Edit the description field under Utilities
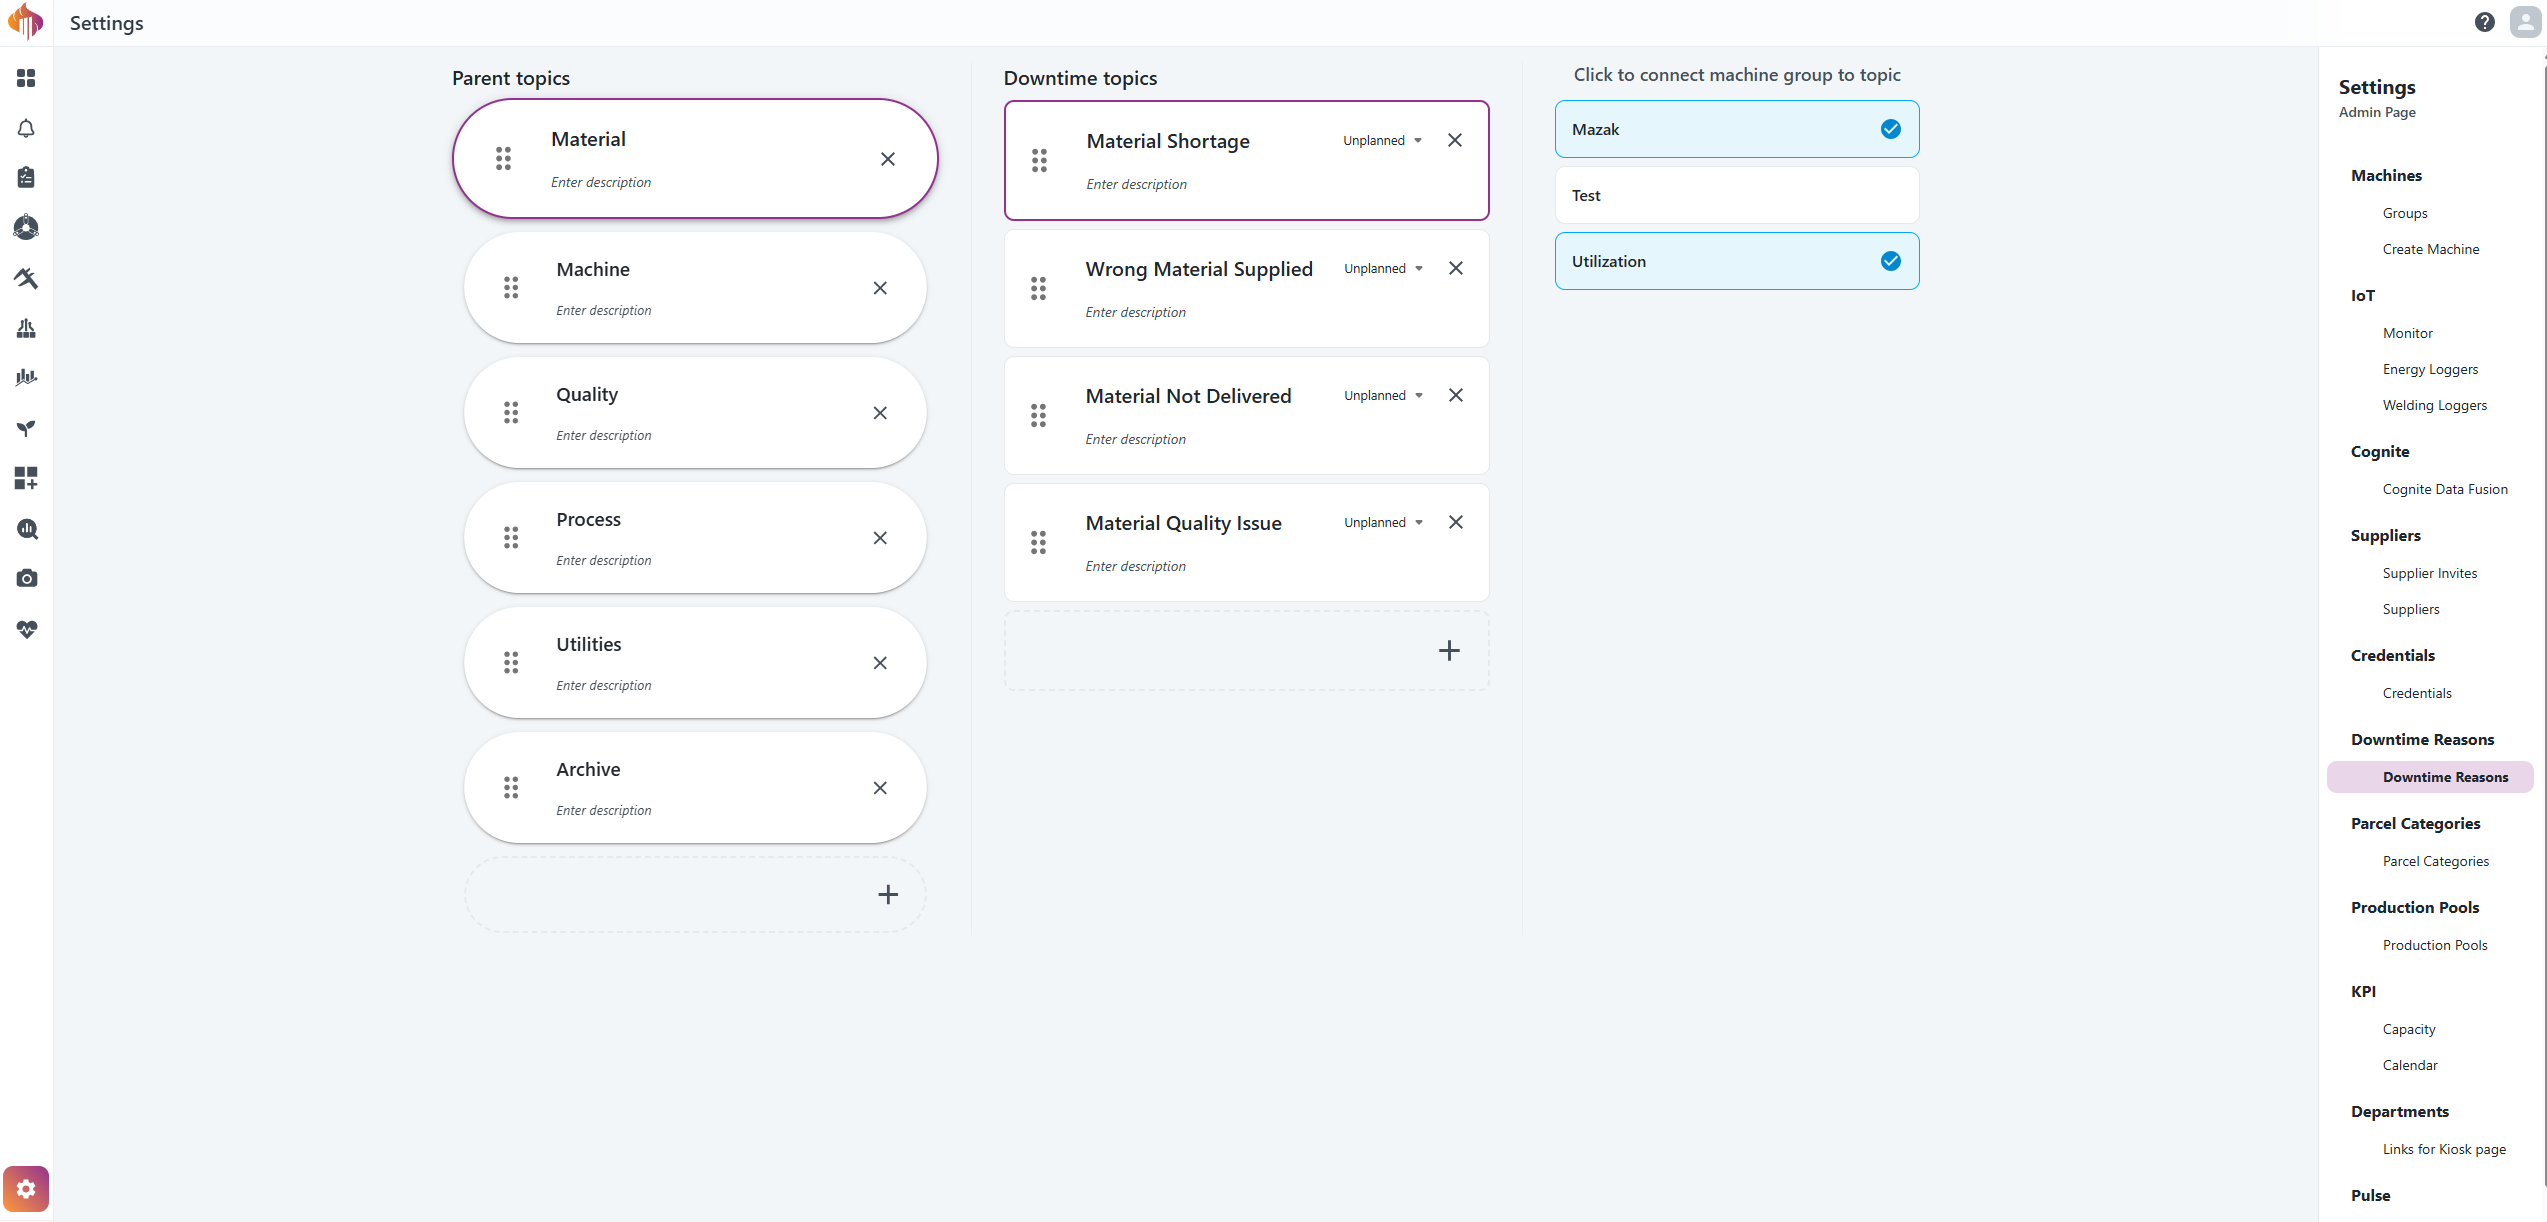Viewport: 2547px width, 1222px height. pos(603,686)
